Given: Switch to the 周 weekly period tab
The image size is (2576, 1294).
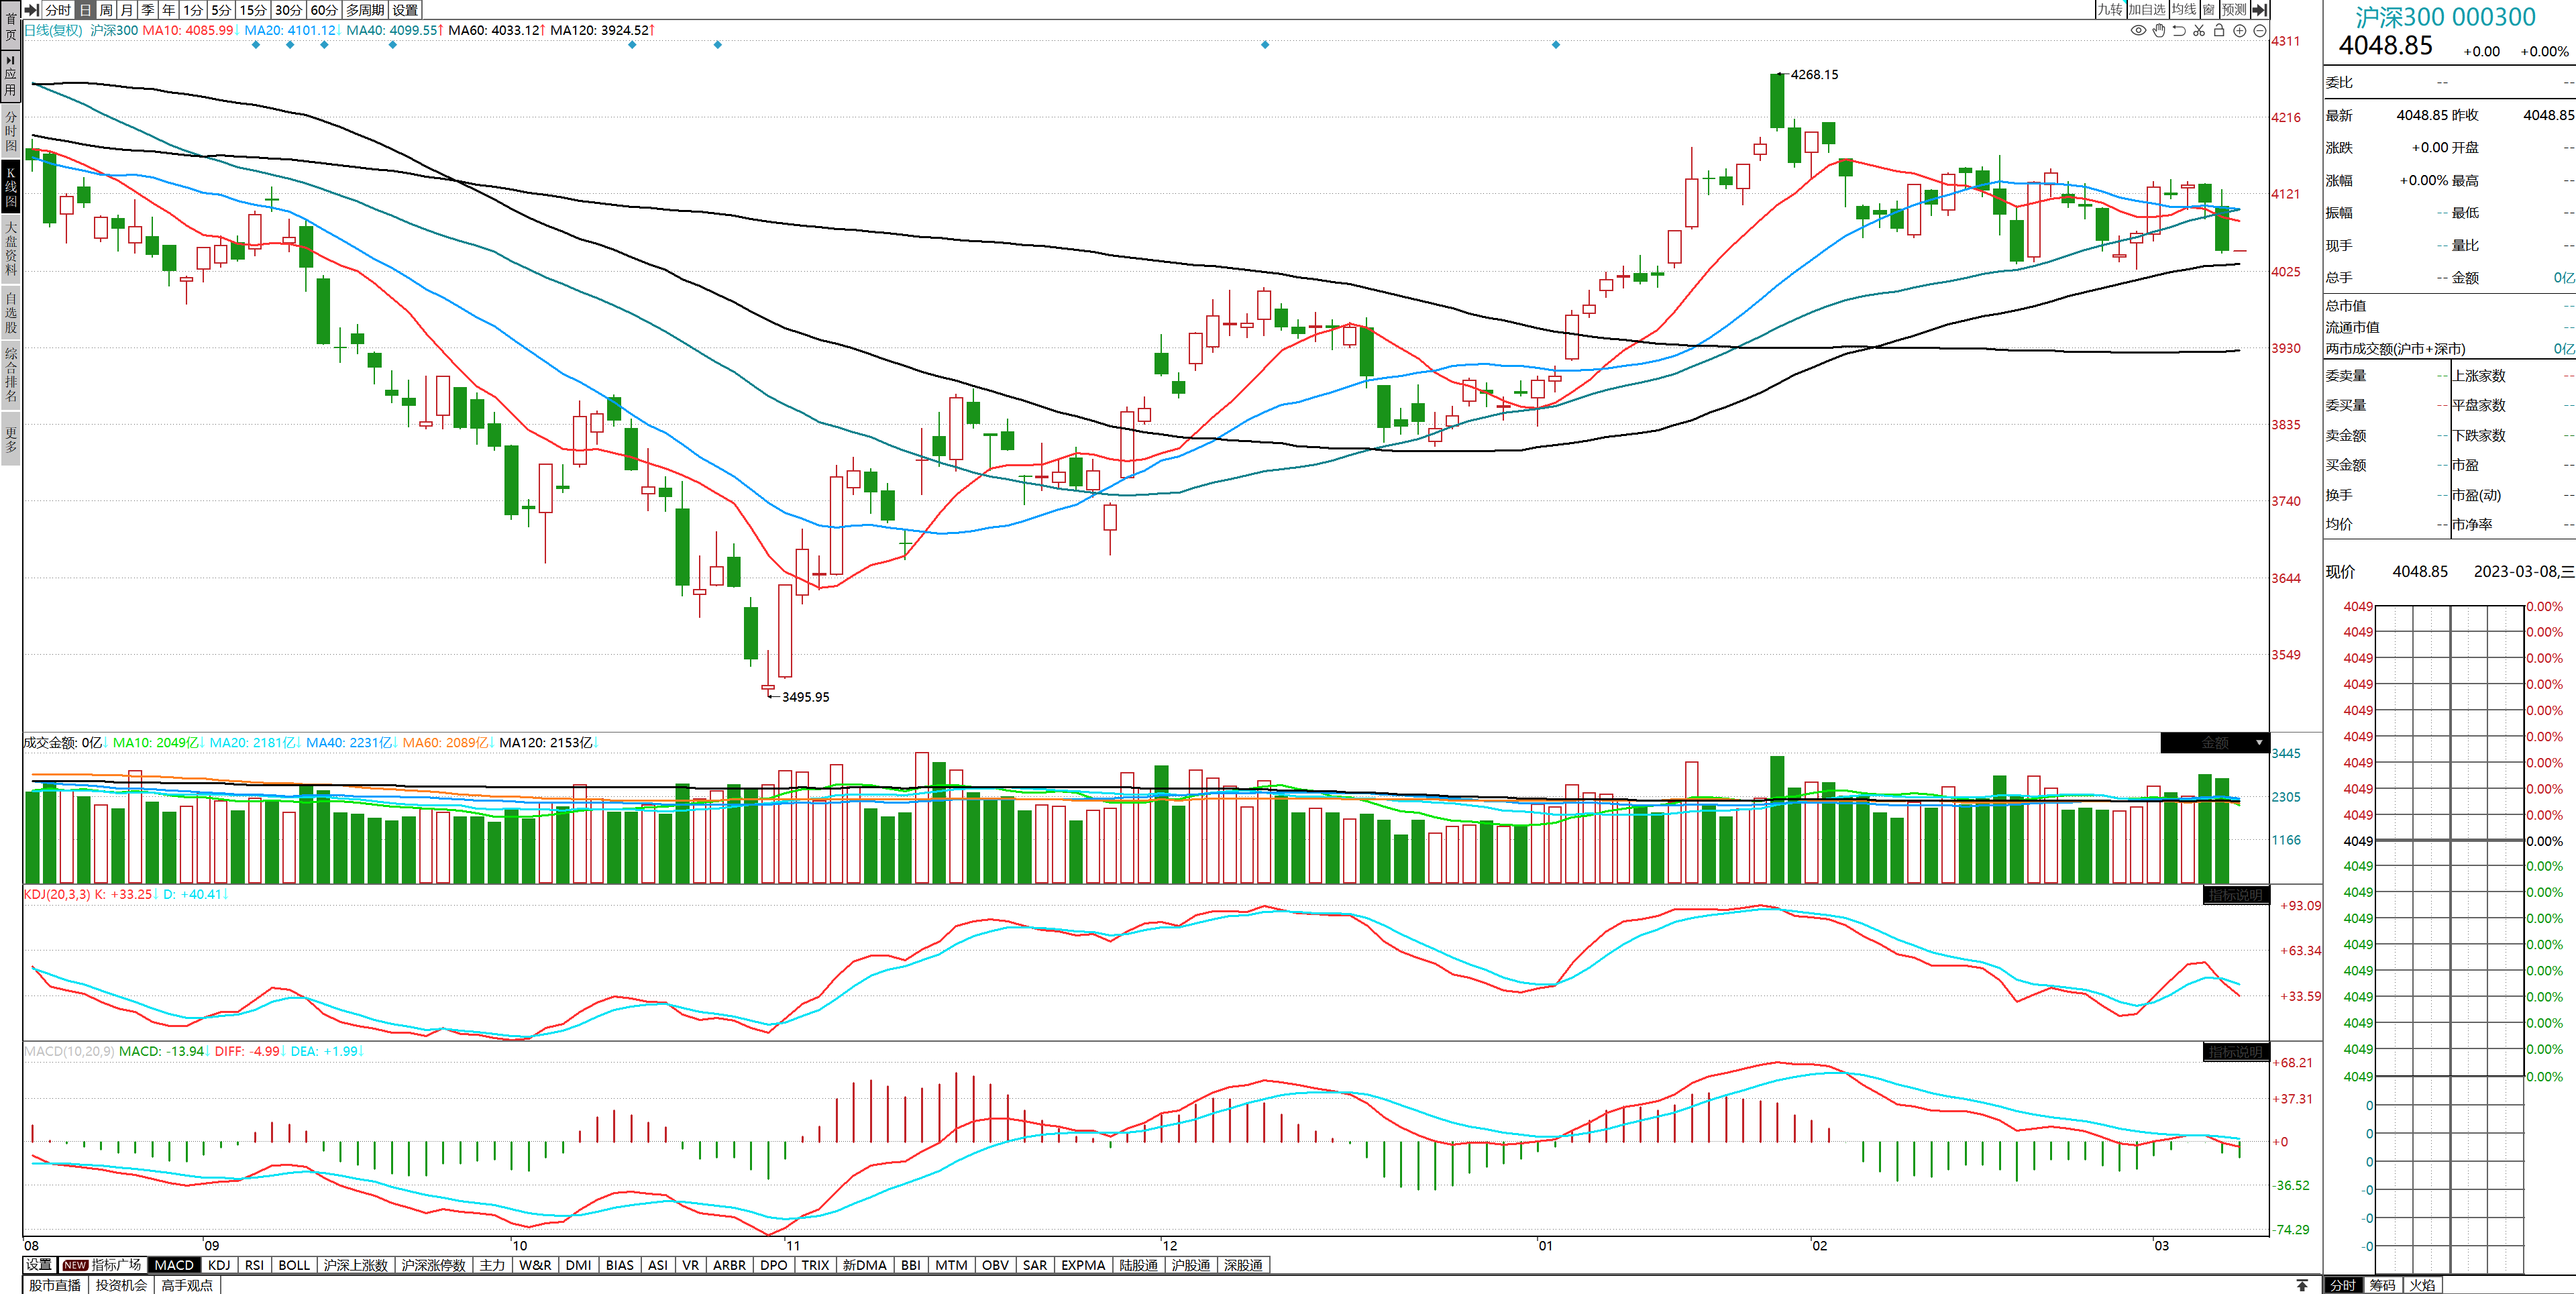Looking at the screenshot, I should [106, 9].
